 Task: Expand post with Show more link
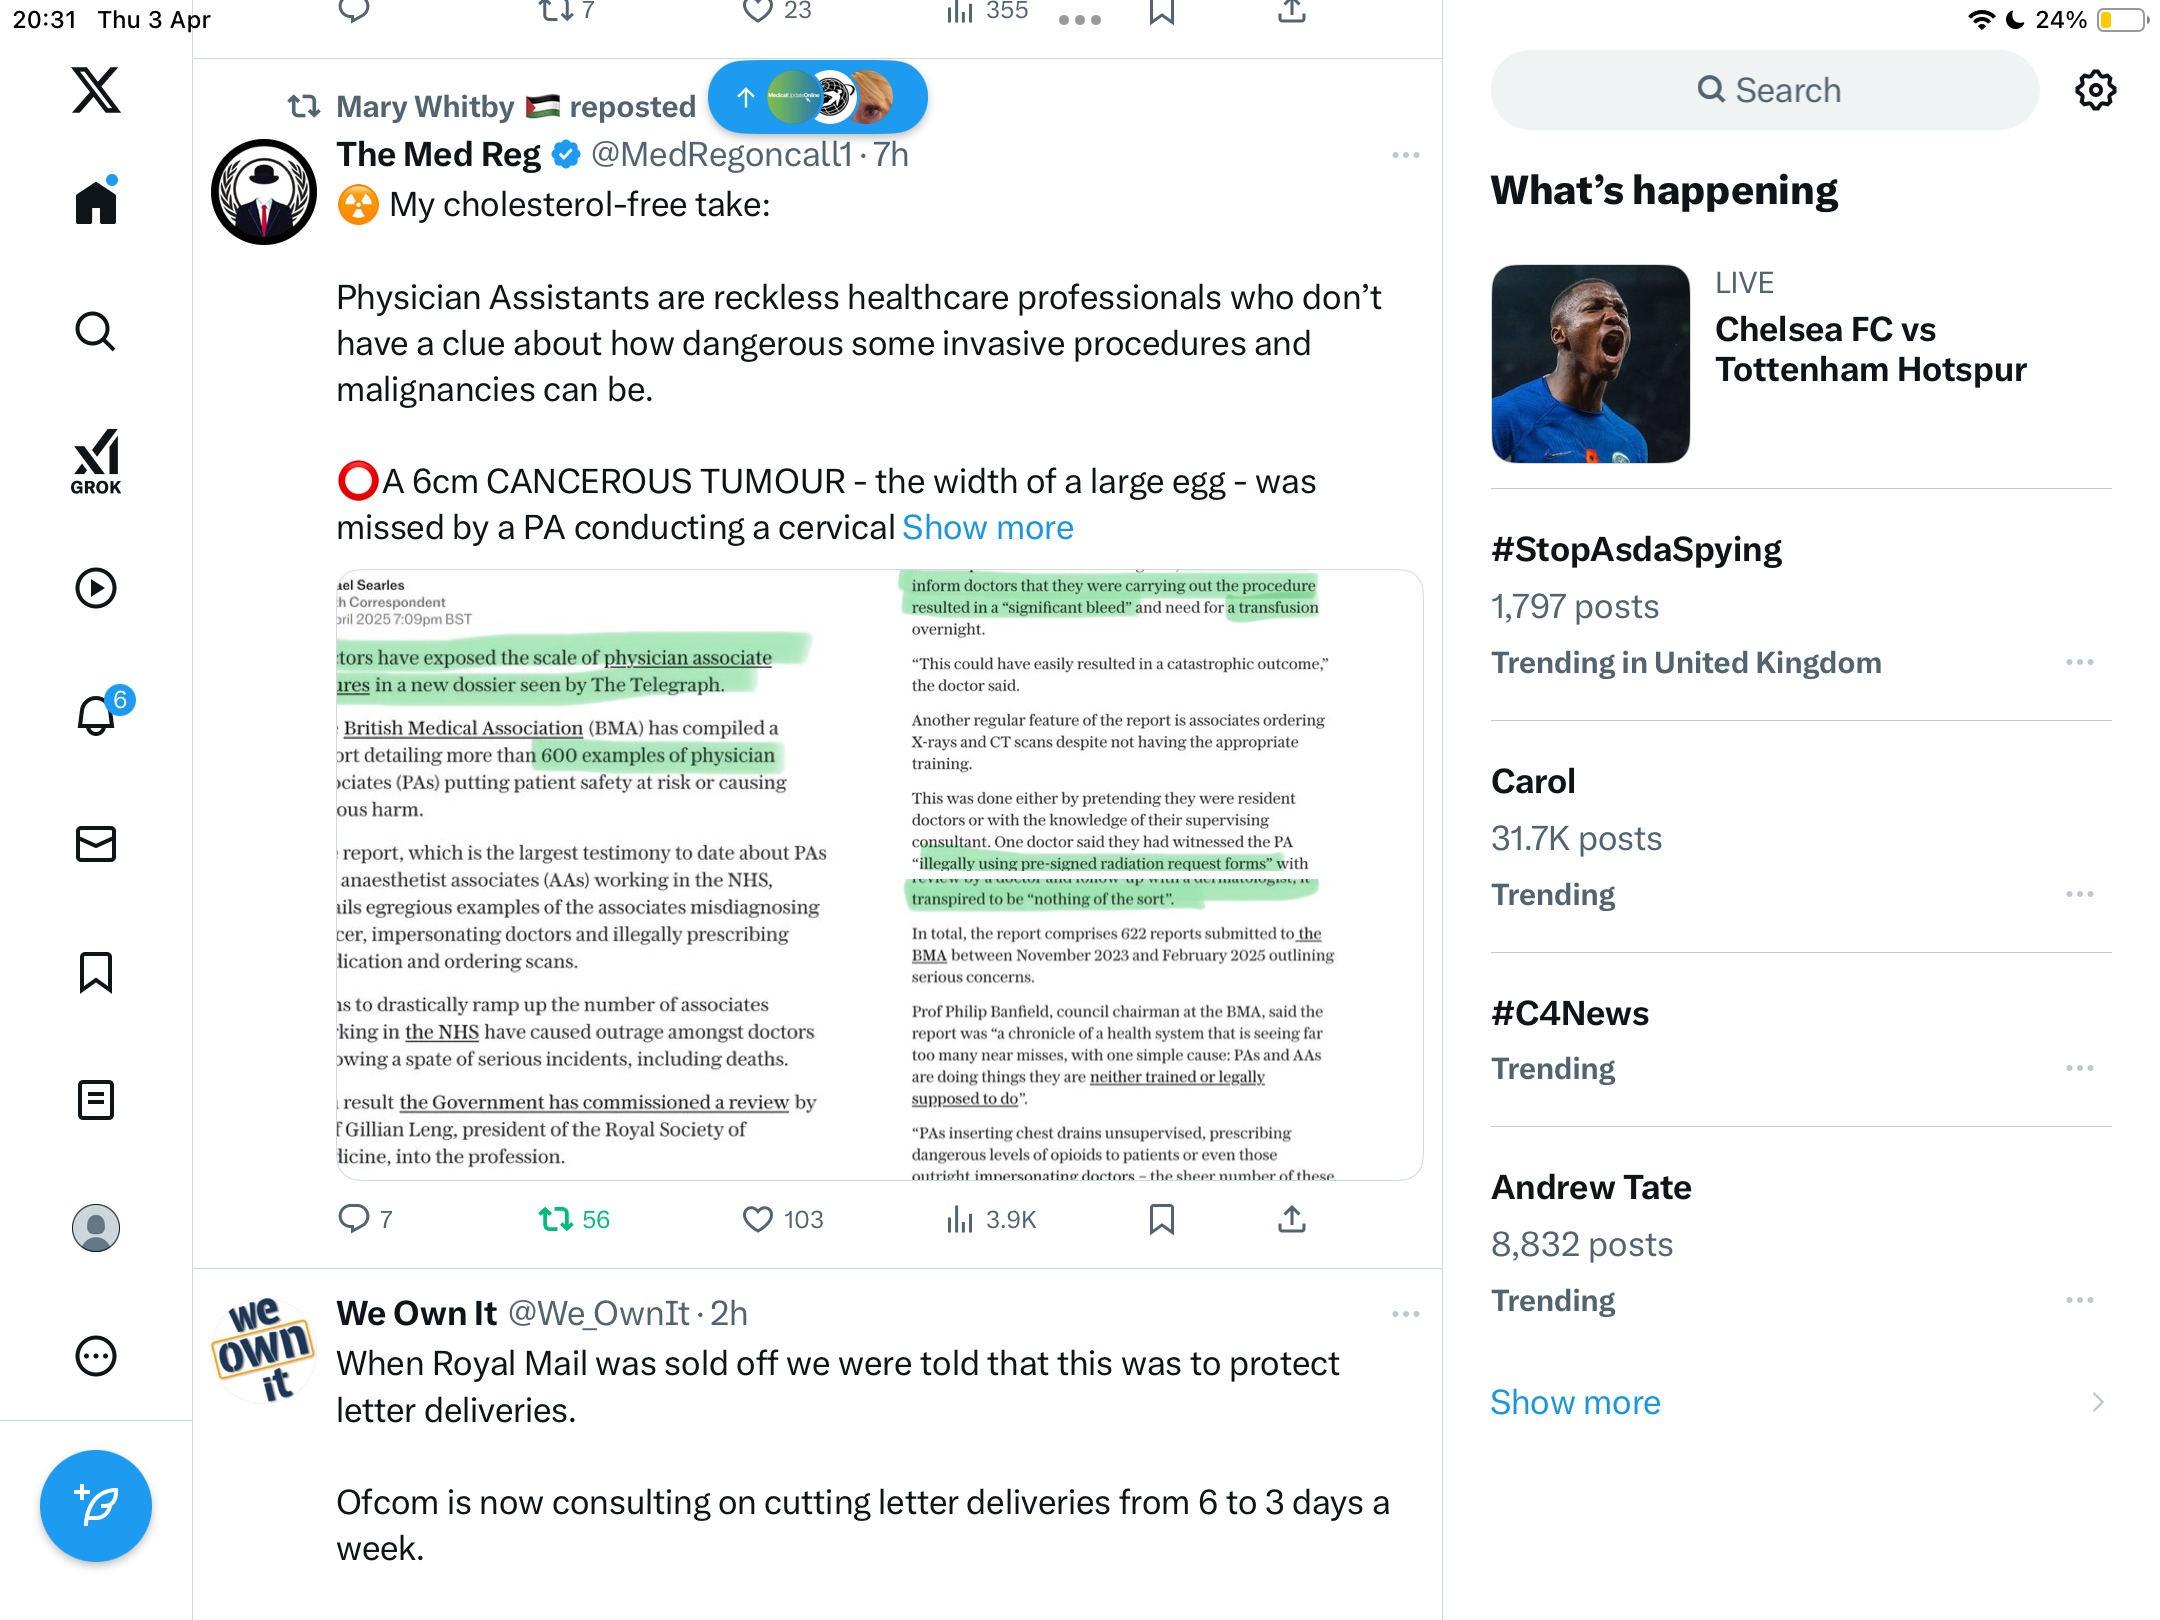pyautogui.click(x=988, y=527)
